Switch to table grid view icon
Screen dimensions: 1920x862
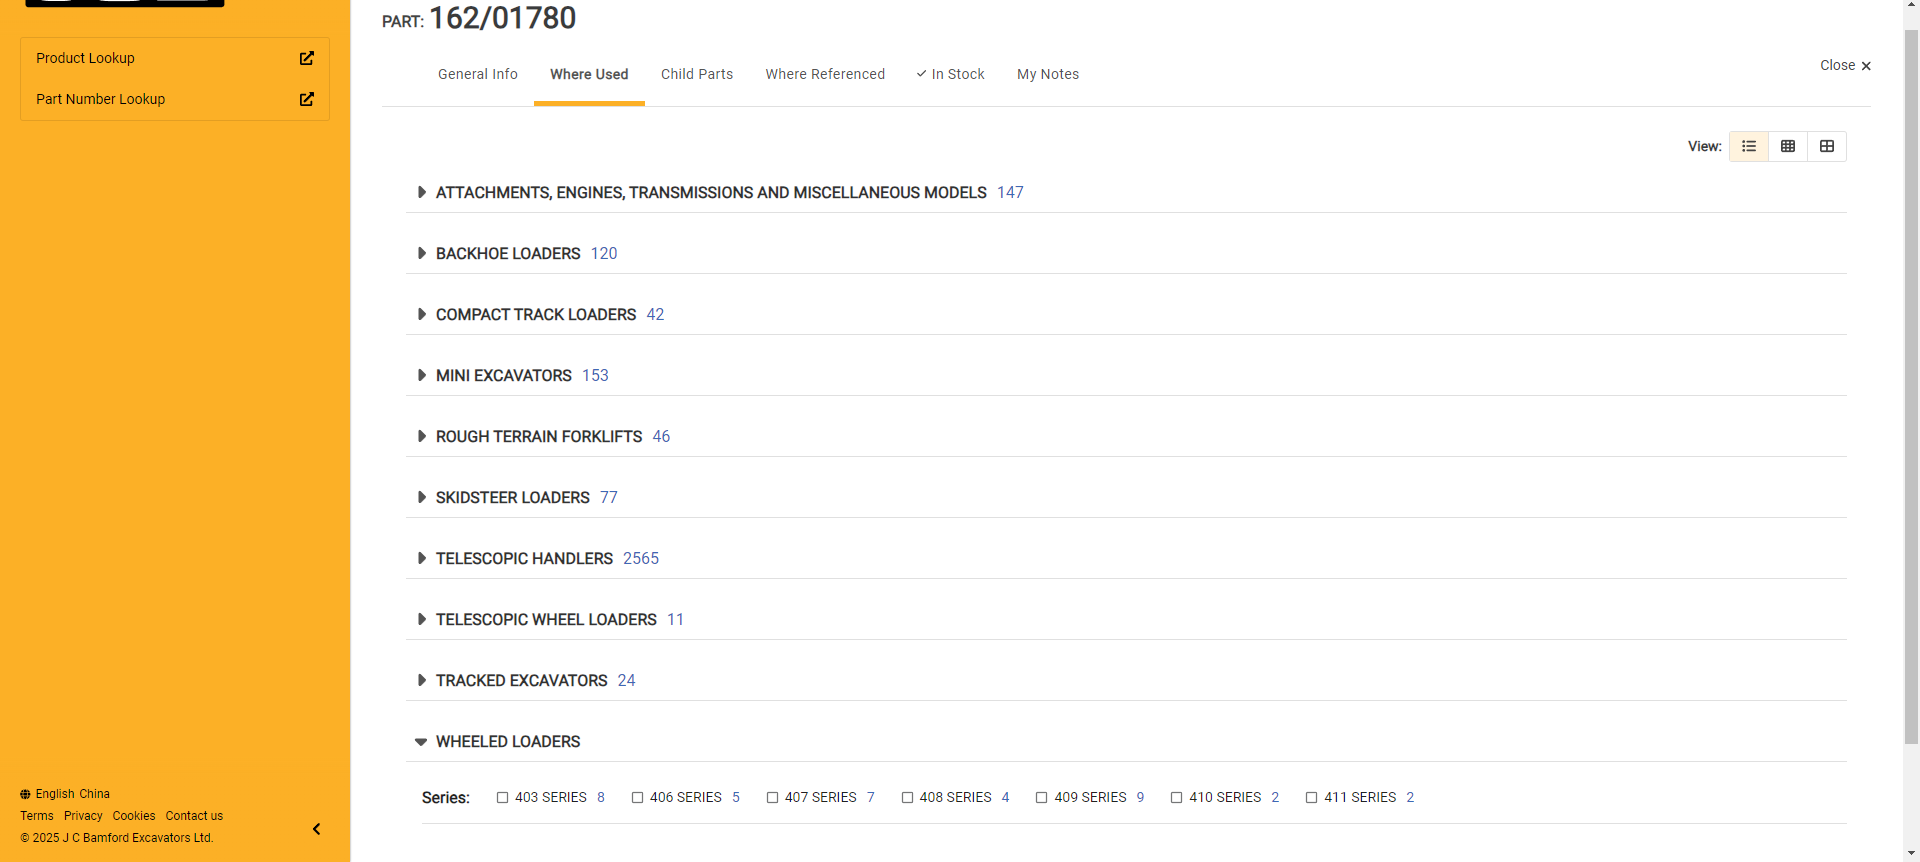(1787, 146)
